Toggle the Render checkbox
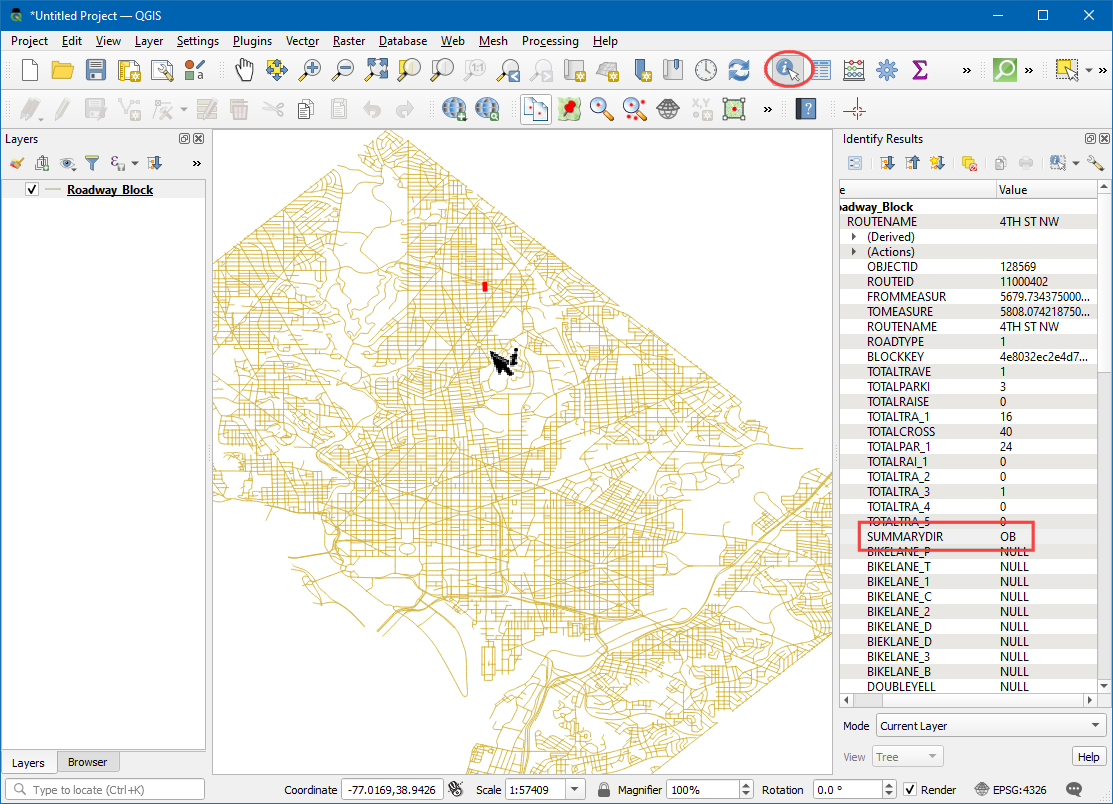 [x=910, y=790]
